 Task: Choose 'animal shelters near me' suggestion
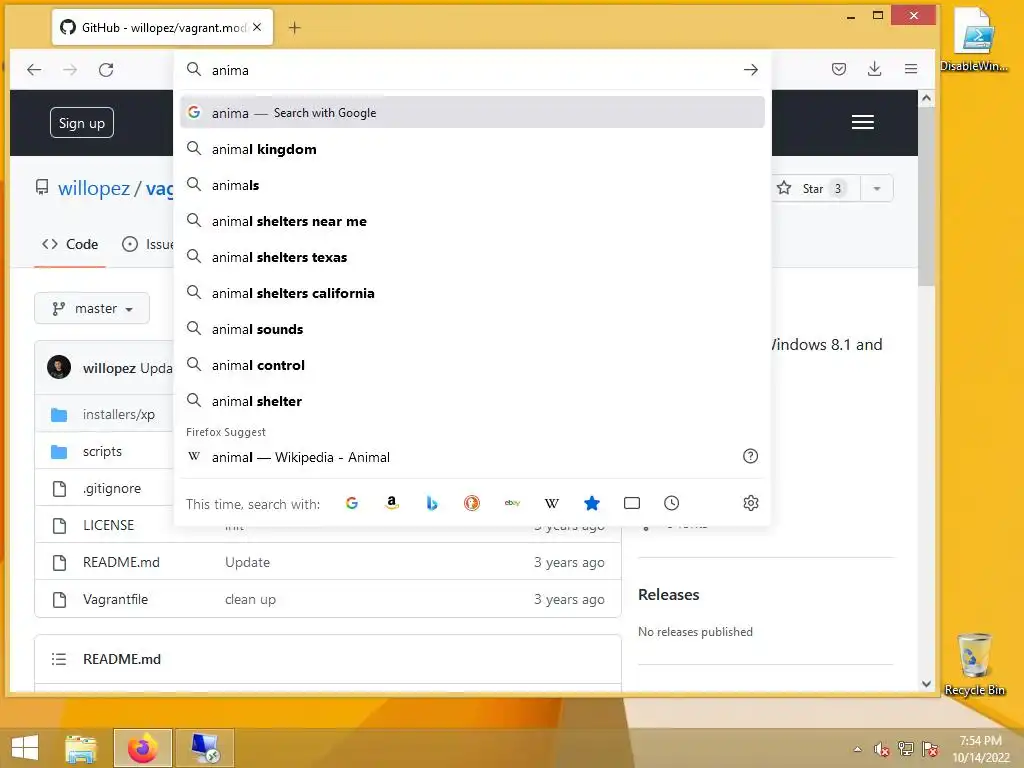472,221
